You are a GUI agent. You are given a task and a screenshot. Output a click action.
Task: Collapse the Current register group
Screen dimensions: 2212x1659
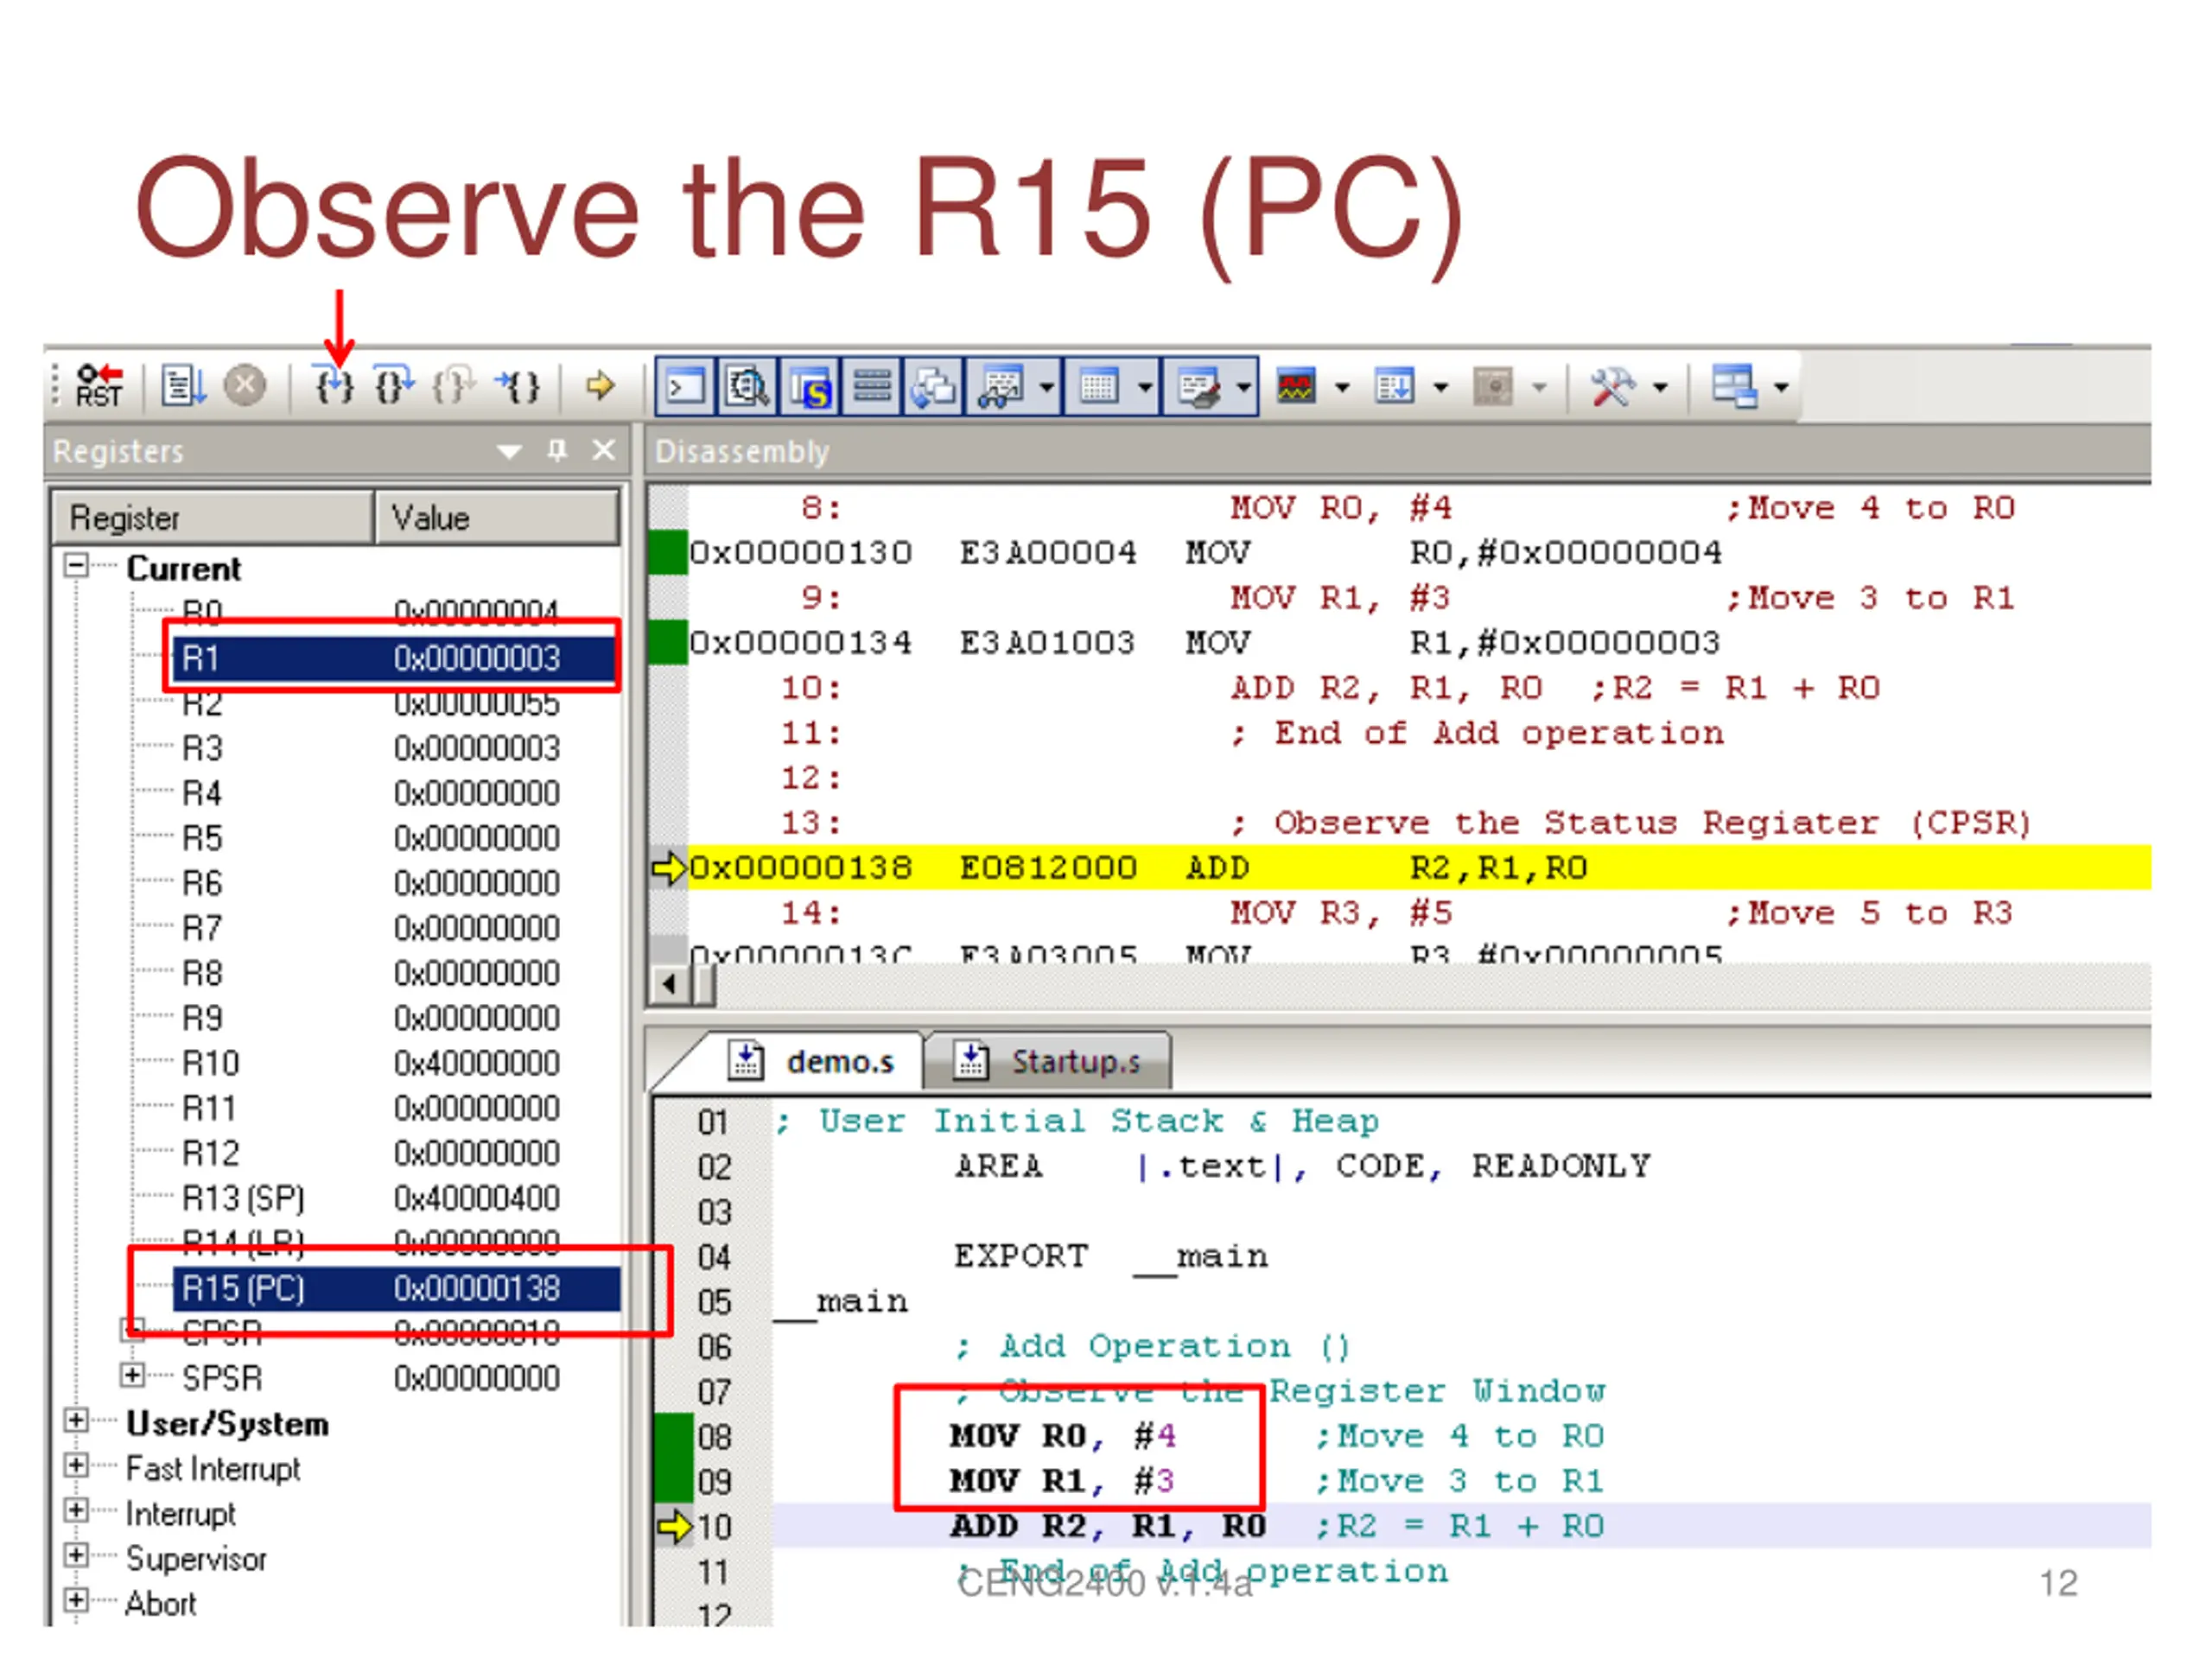tap(76, 565)
